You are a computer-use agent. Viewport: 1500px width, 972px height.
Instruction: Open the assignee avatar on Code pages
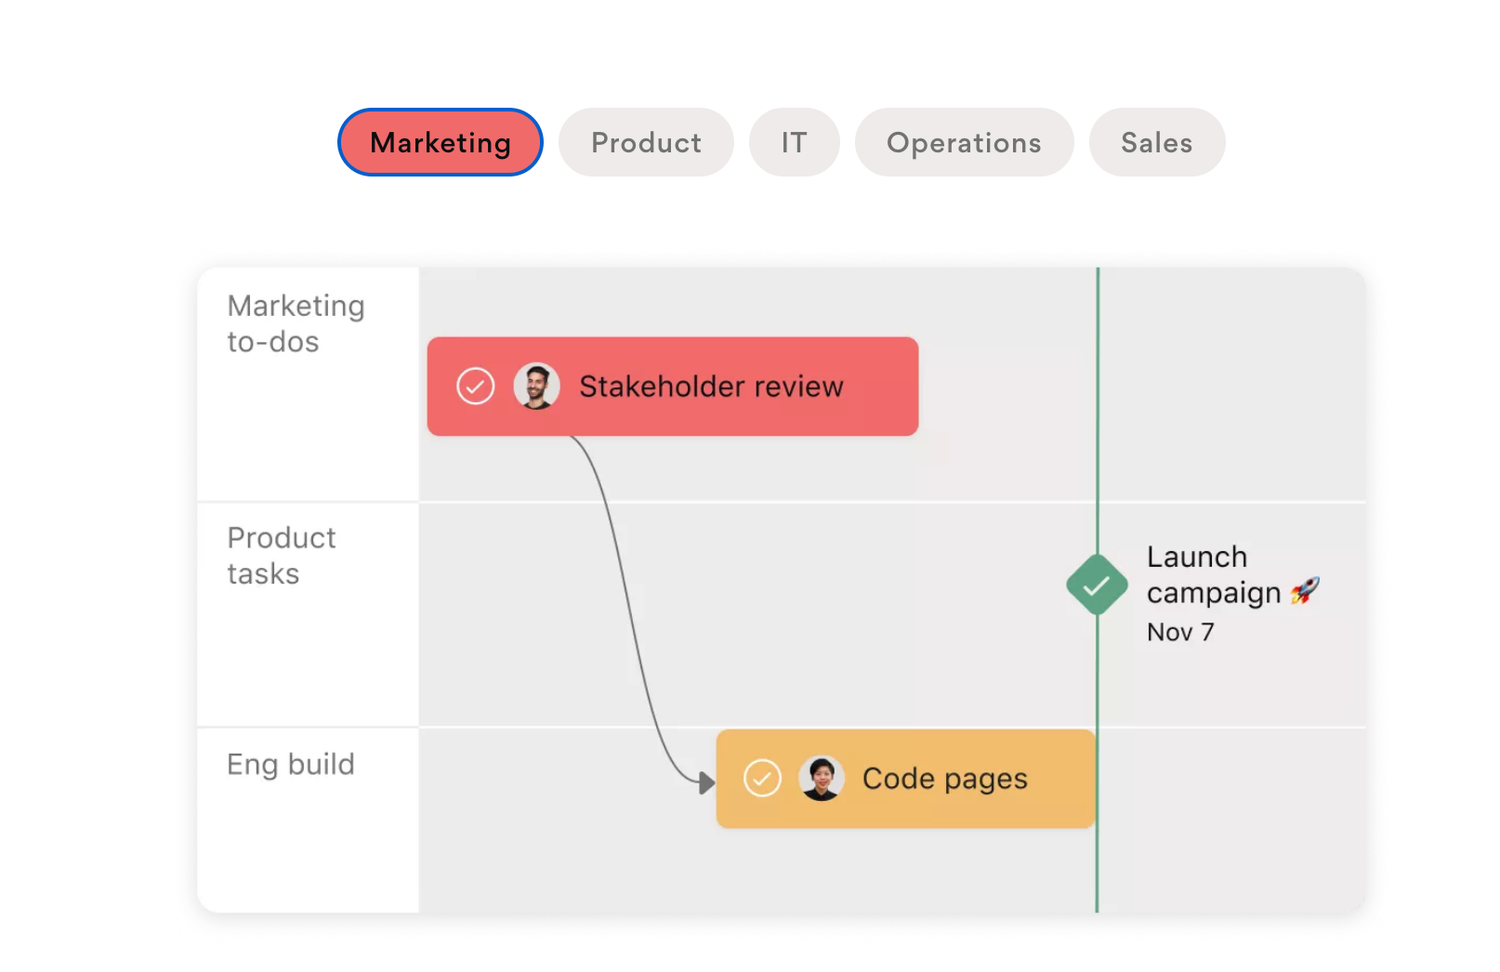click(822, 778)
